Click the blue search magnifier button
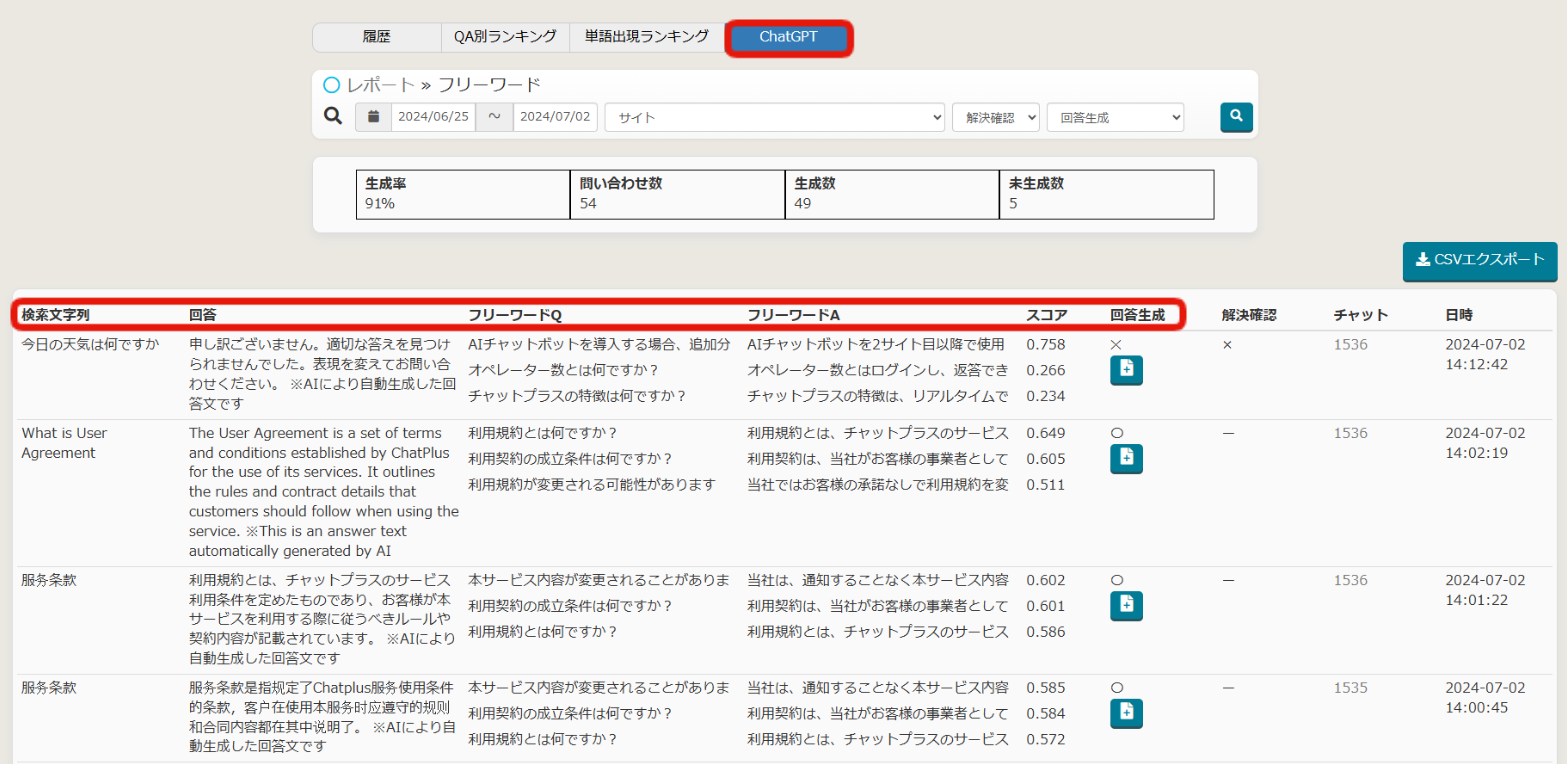This screenshot has width=1567, height=764. tap(1236, 117)
